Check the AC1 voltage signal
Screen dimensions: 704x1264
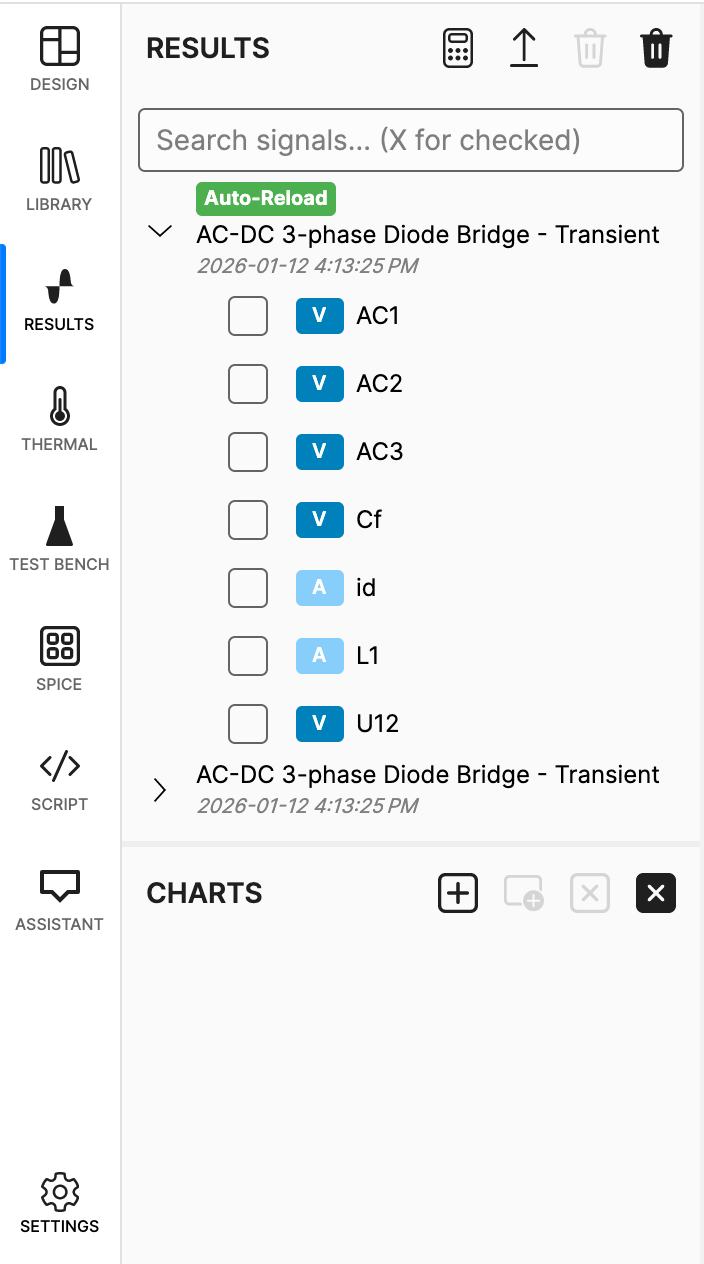[247, 316]
